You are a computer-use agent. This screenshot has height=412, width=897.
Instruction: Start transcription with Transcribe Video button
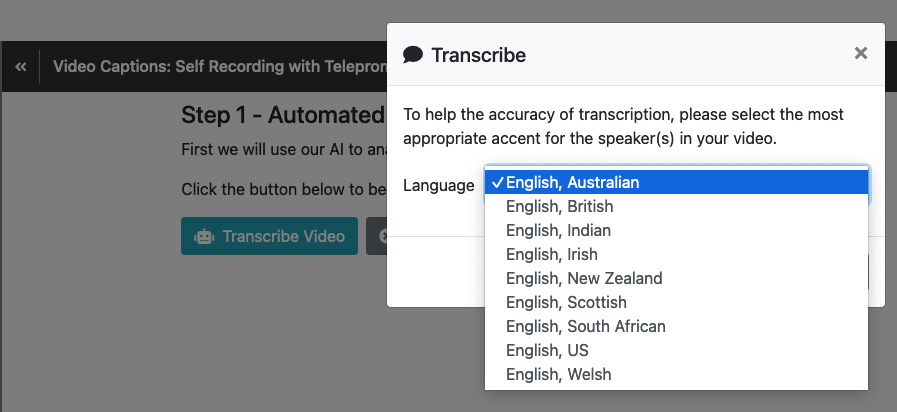click(269, 236)
